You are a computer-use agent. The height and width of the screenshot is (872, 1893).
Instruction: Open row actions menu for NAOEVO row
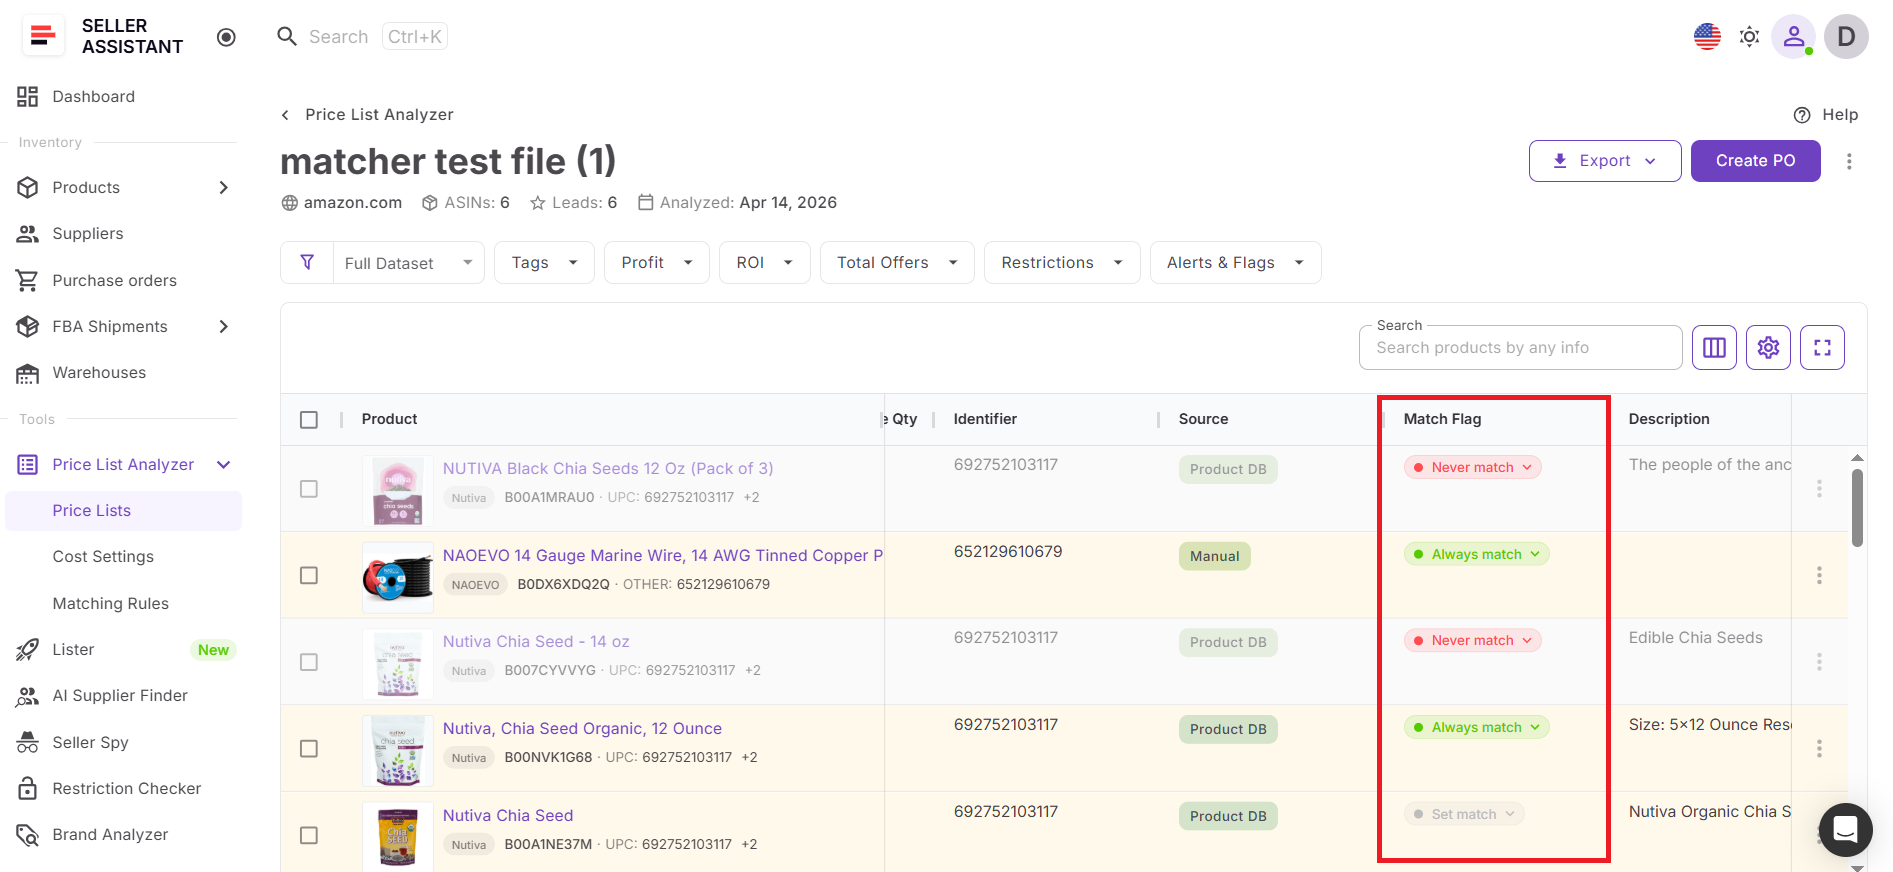pyautogui.click(x=1819, y=576)
